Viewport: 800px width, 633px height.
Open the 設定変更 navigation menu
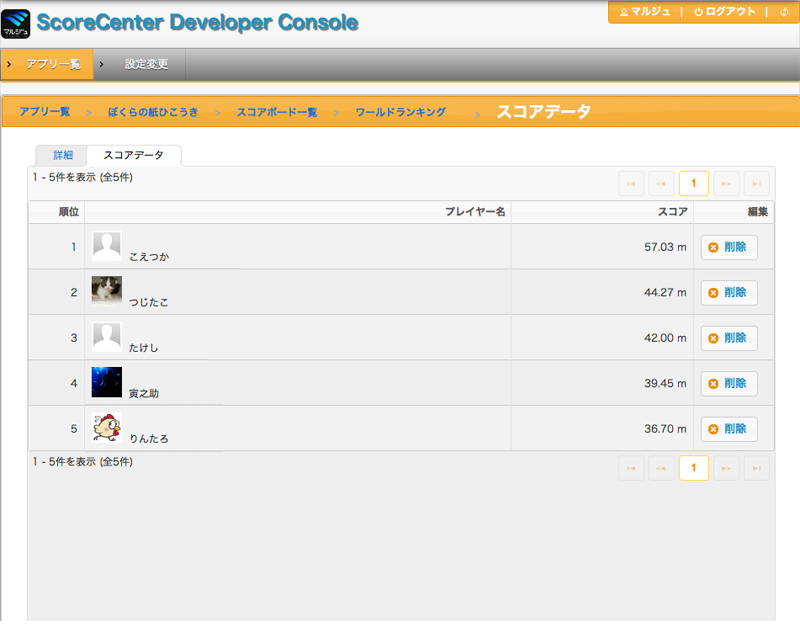coord(146,64)
